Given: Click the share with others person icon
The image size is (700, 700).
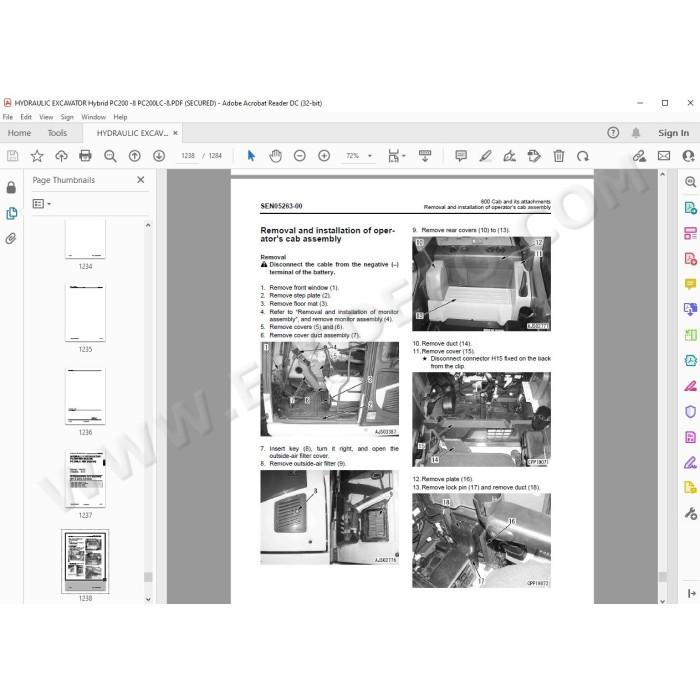Looking at the screenshot, I should (688, 156).
